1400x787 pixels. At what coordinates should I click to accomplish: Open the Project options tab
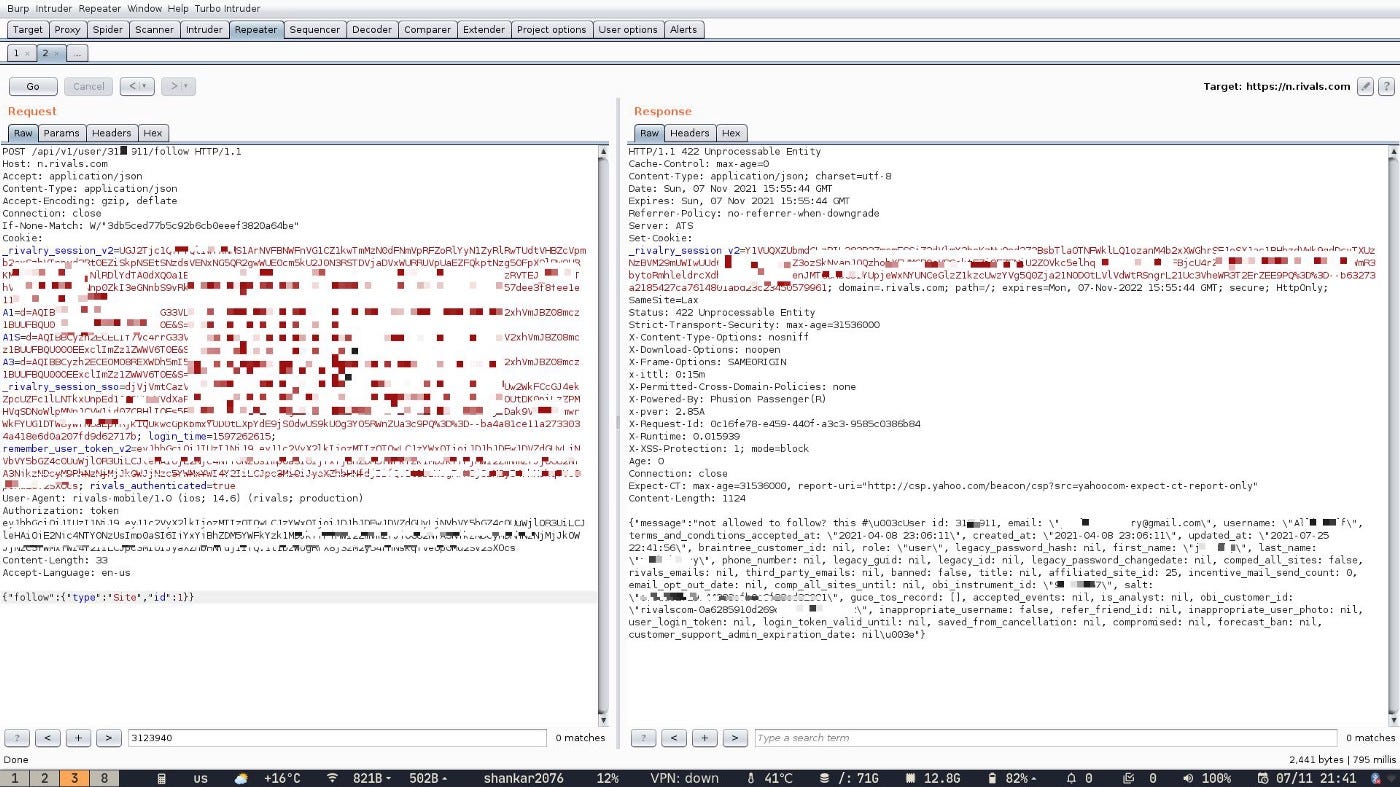click(552, 30)
